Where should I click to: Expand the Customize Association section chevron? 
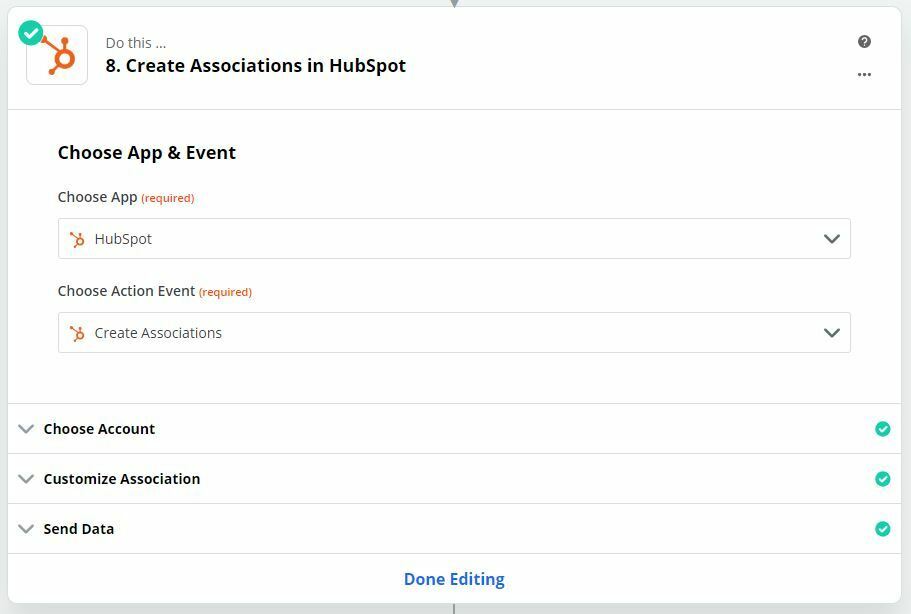tap(26, 479)
